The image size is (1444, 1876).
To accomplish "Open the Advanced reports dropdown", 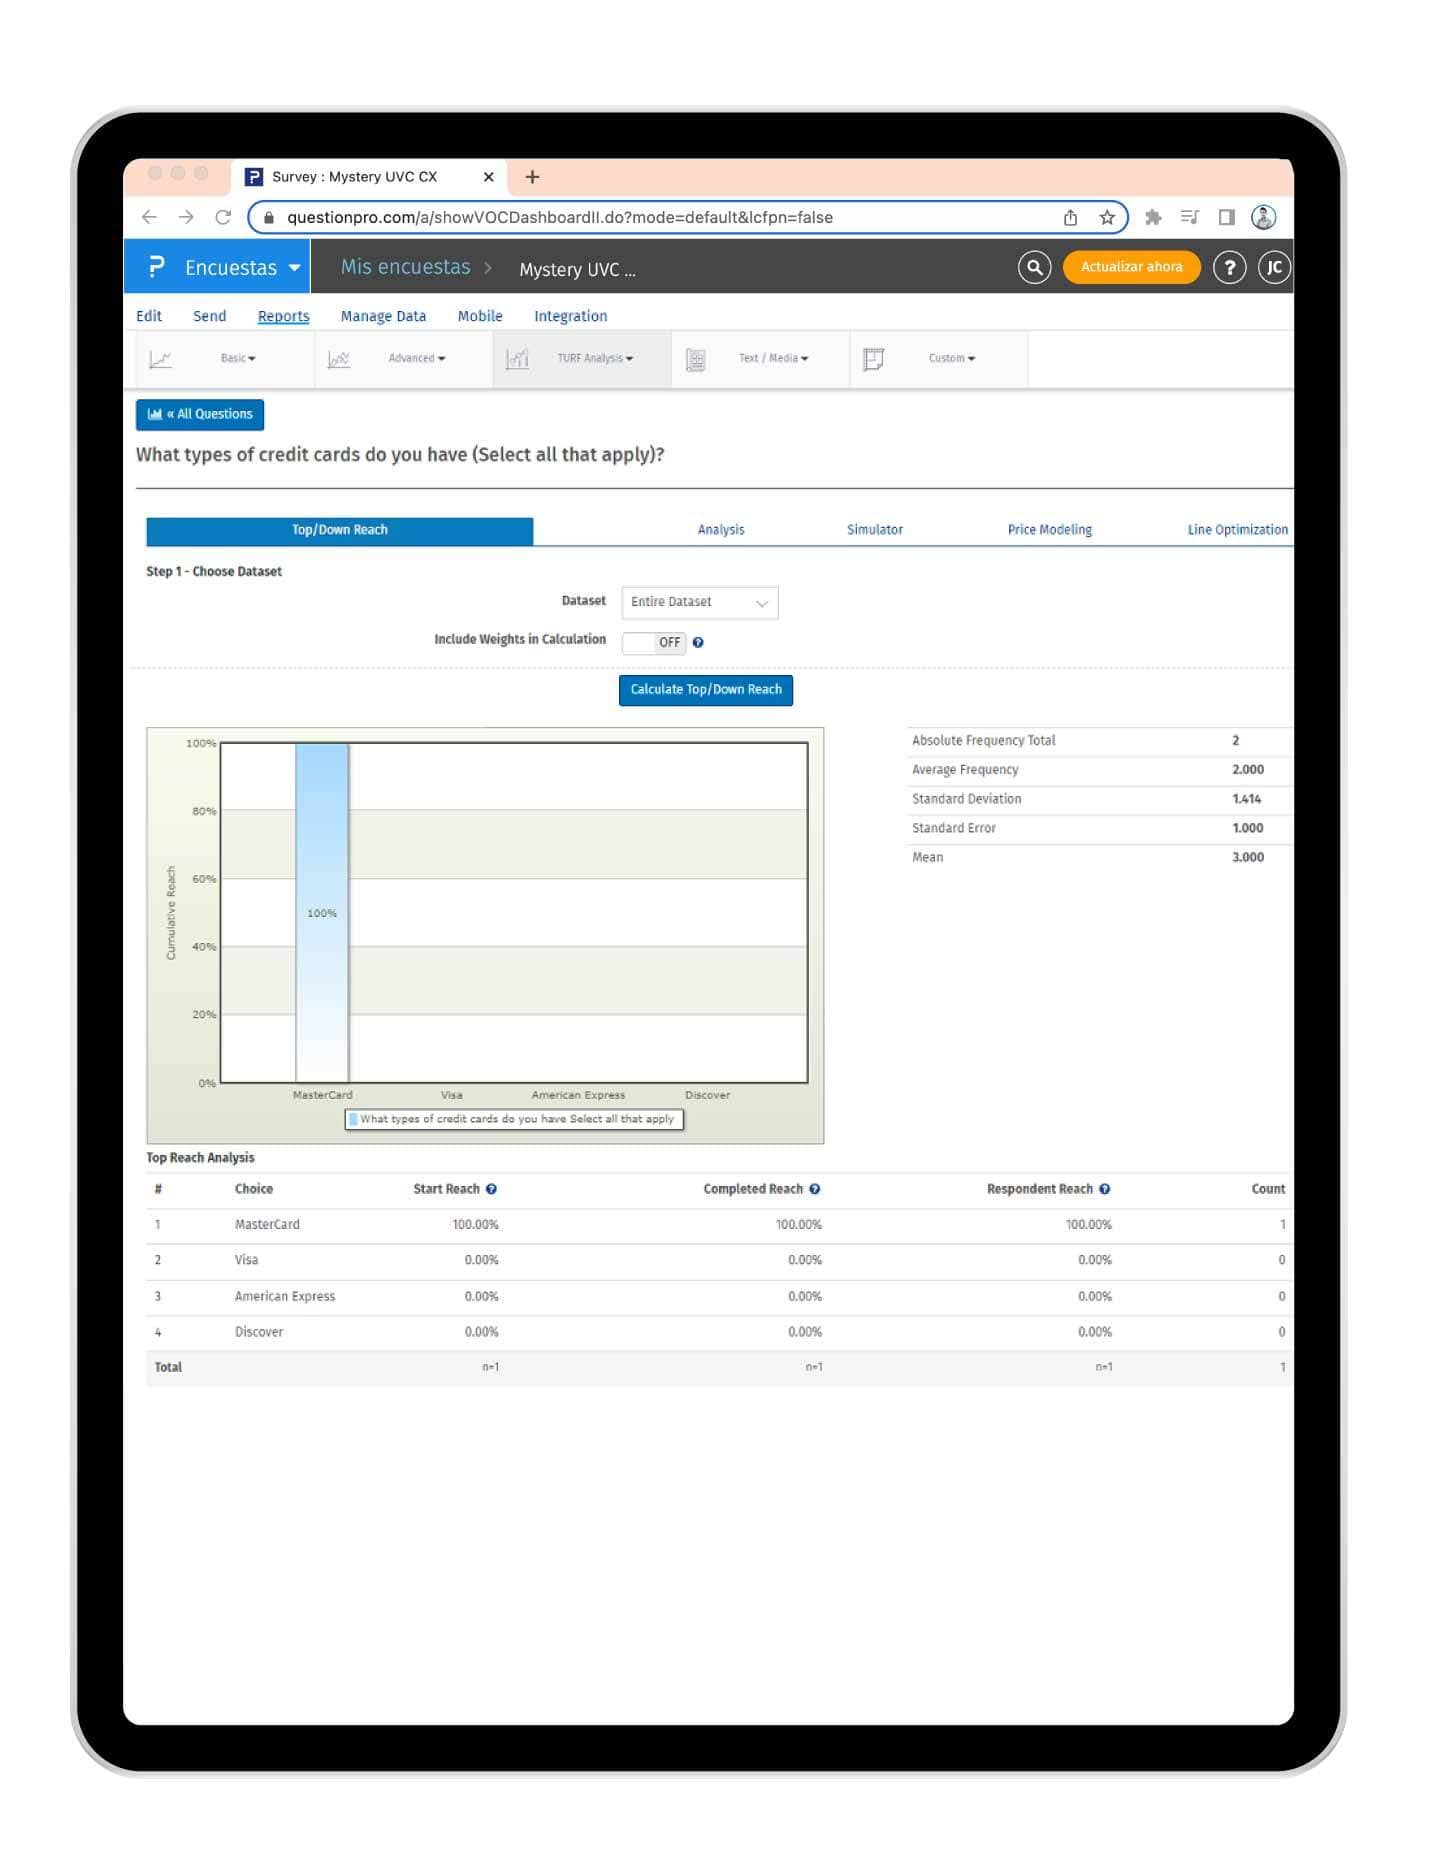I will point(417,358).
